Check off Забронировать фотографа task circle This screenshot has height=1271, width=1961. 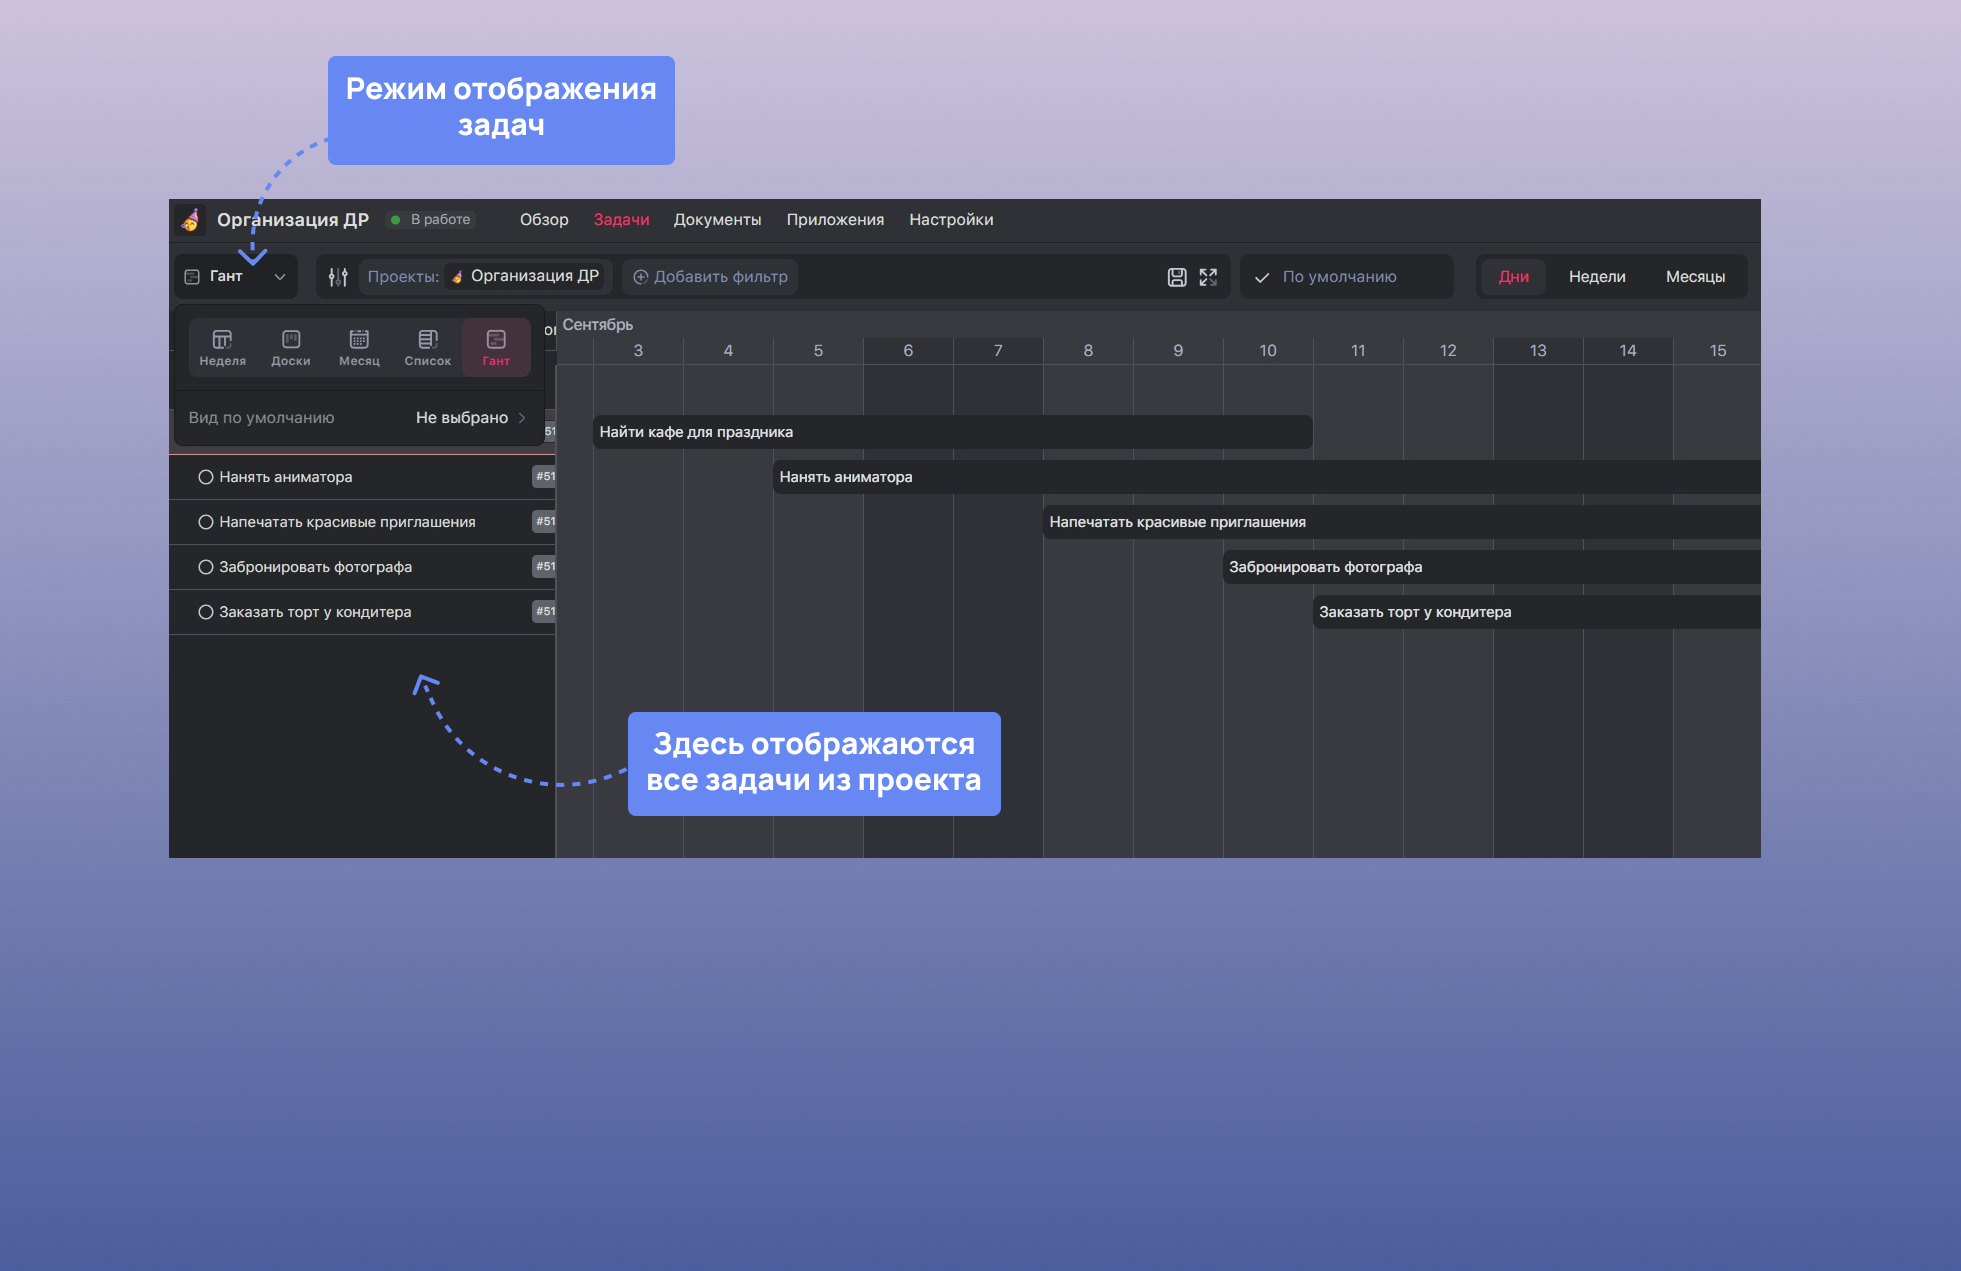click(206, 567)
